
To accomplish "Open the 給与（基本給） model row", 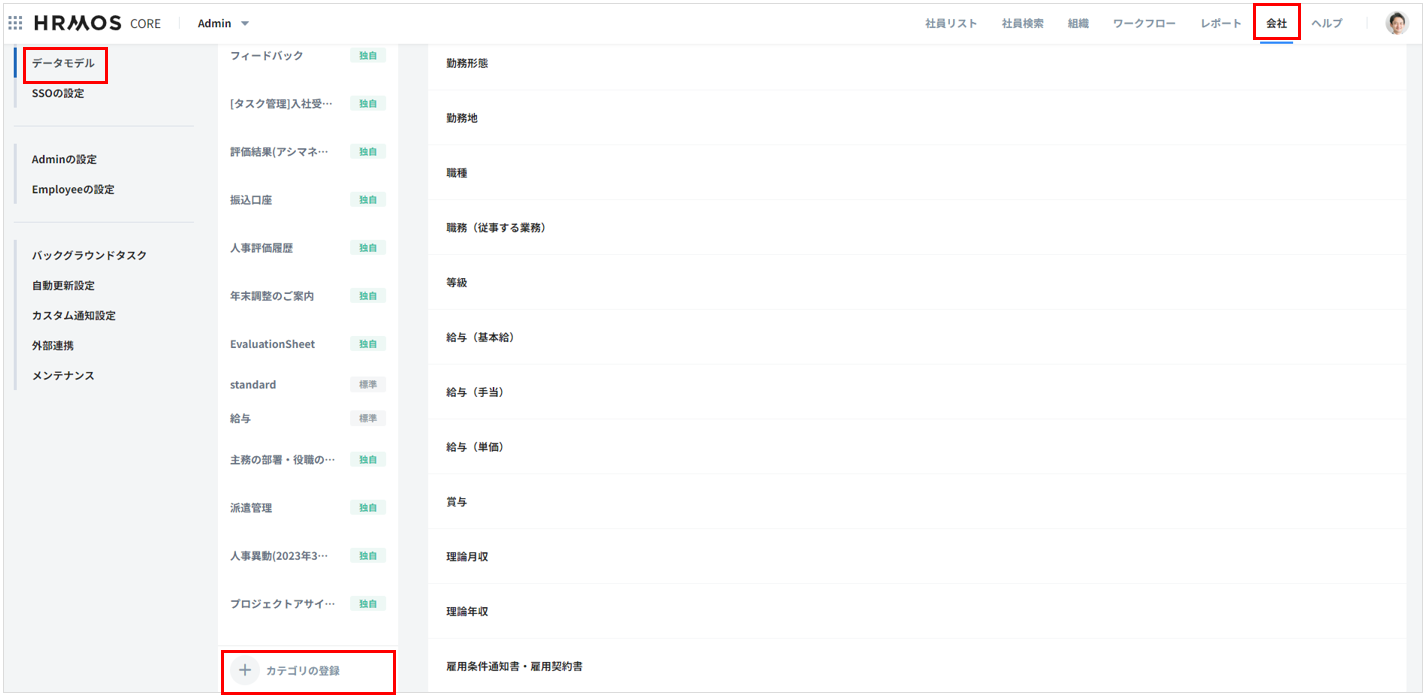I will pos(480,337).
